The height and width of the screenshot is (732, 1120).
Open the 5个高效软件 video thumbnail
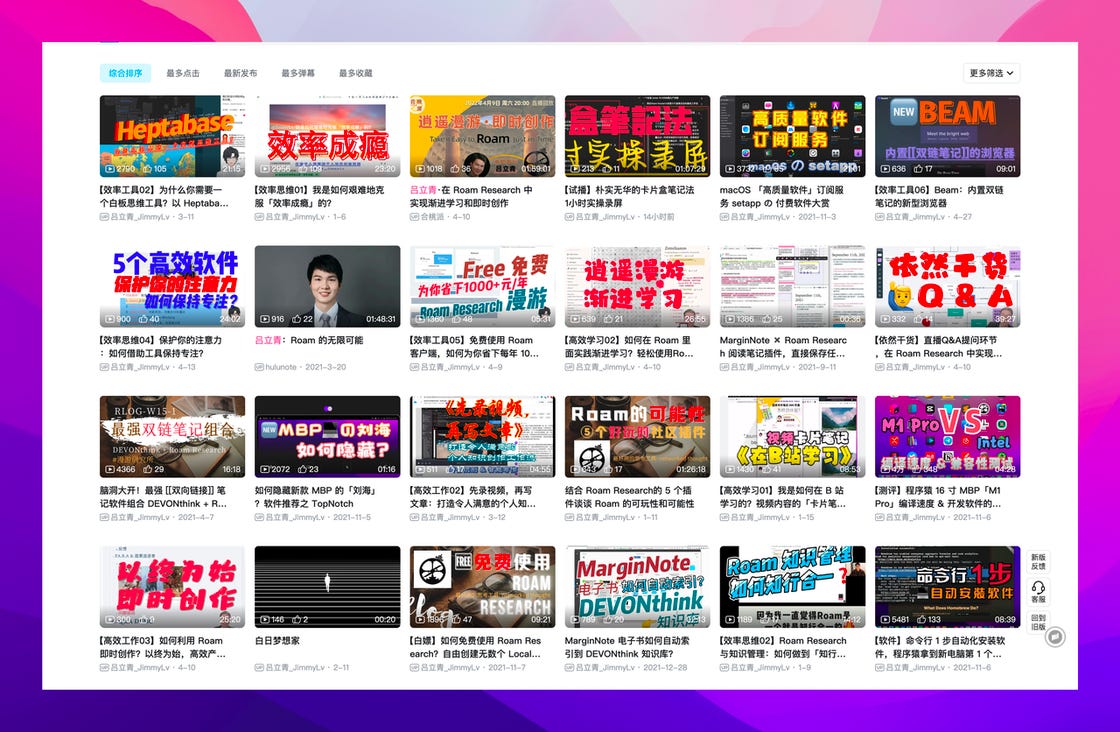click(x=172, y=286)
